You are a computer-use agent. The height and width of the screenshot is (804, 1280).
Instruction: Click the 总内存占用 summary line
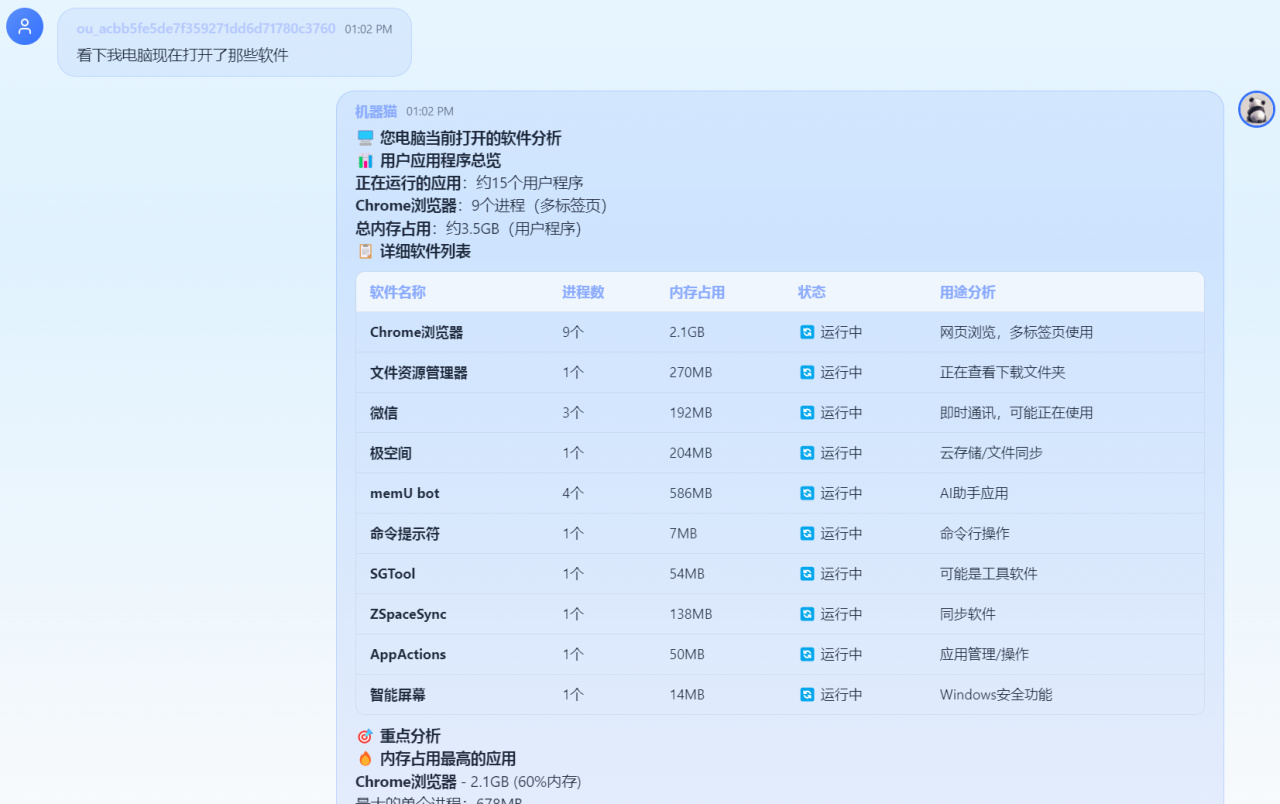[468, 228]
